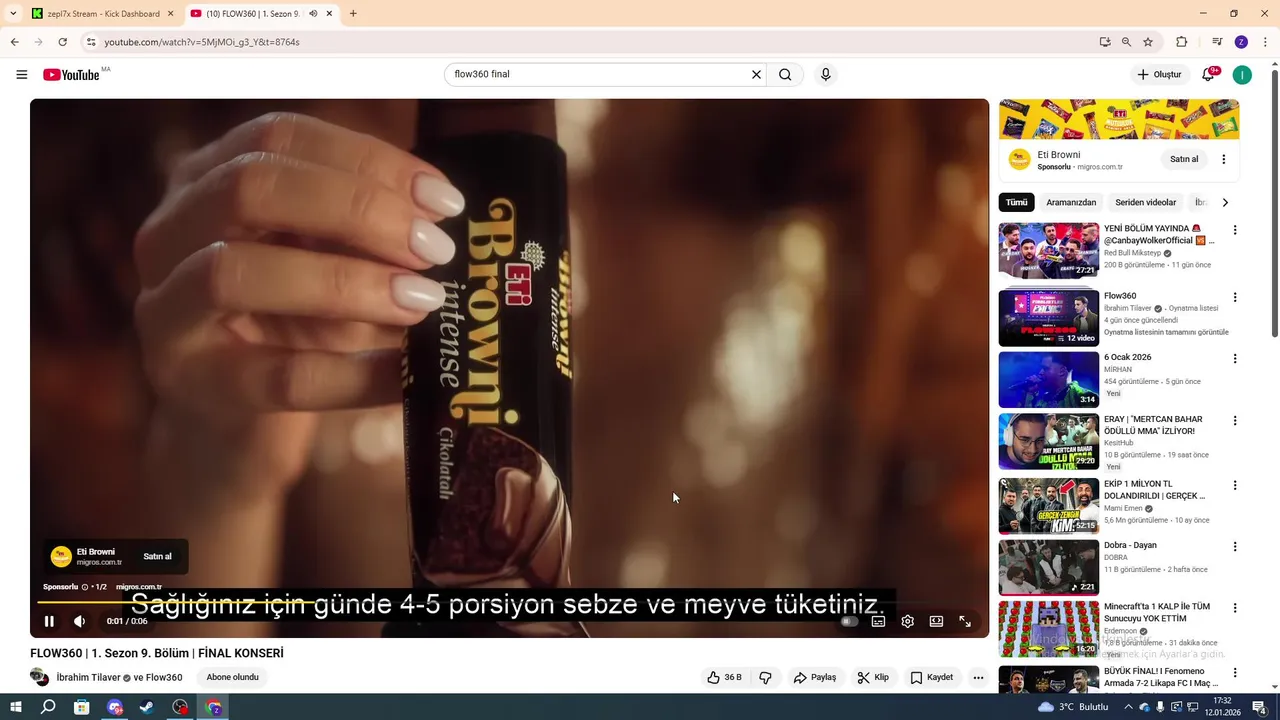
Task: Open Steam from the taskbar
Action: point(147,707)
